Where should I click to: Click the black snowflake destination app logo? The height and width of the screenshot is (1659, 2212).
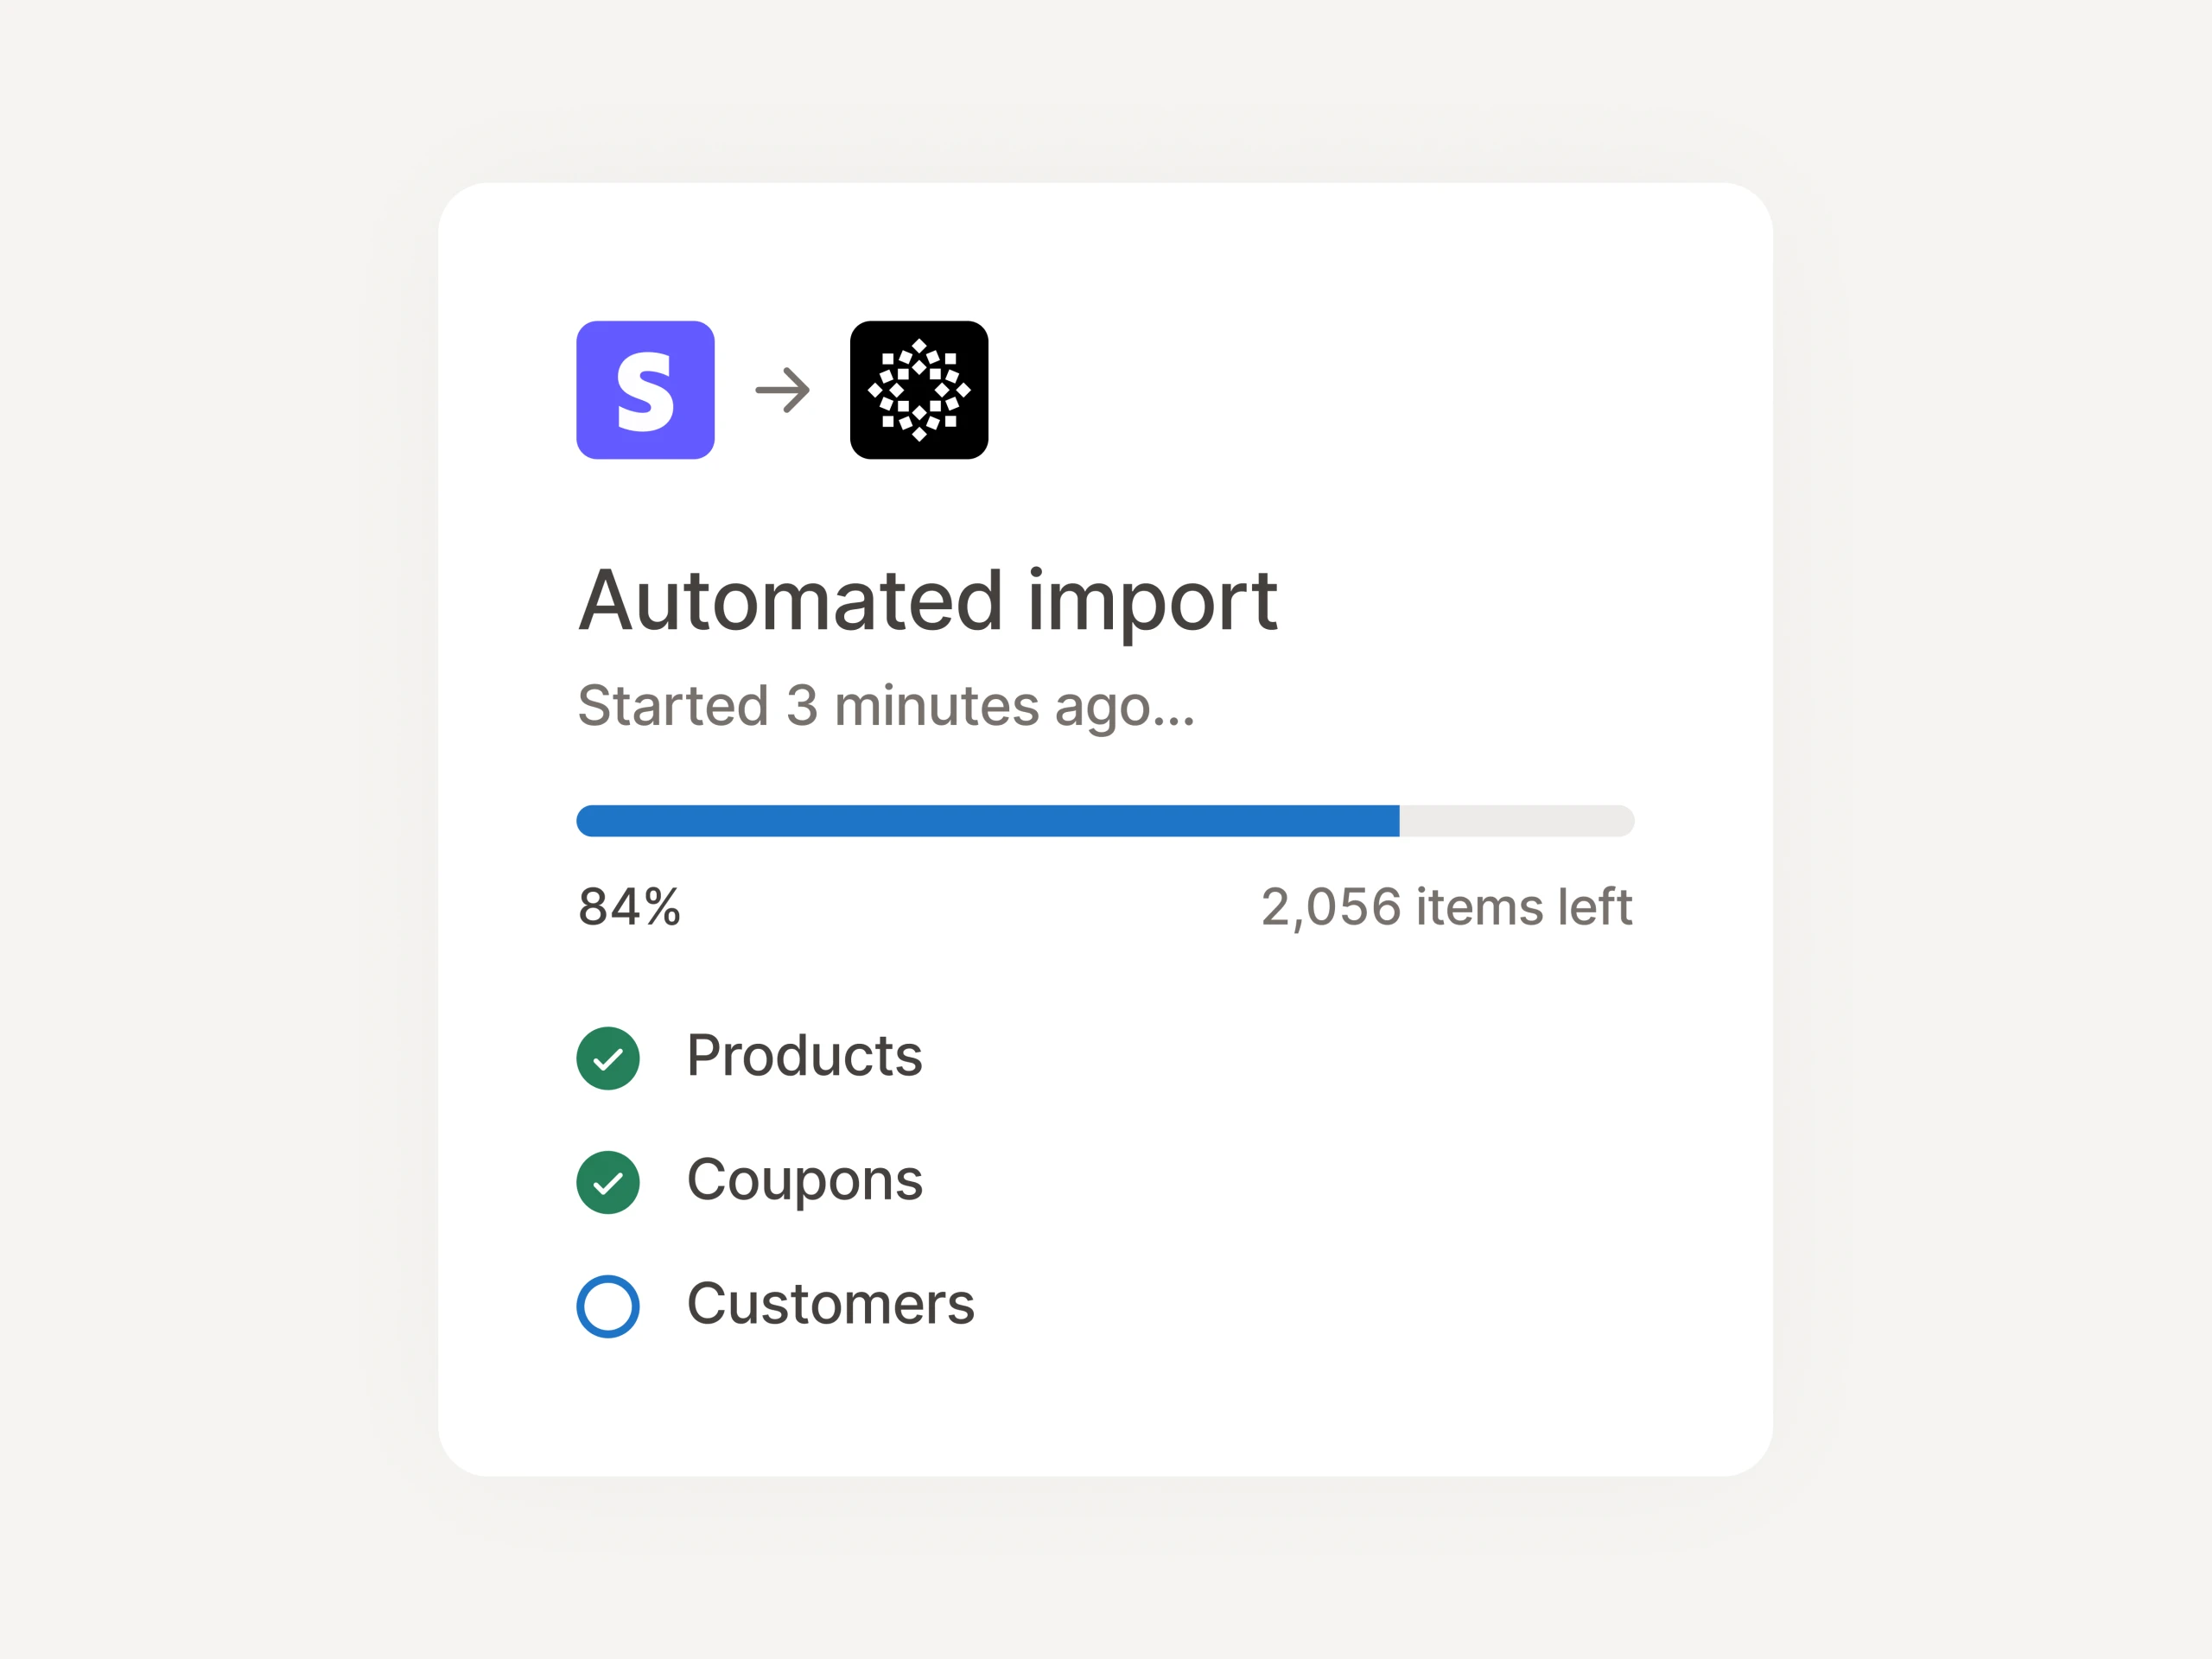tap(919, 390)
